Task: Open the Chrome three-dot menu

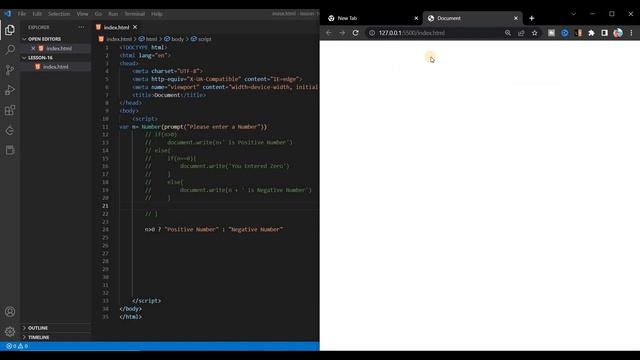Action: point(631,33)
